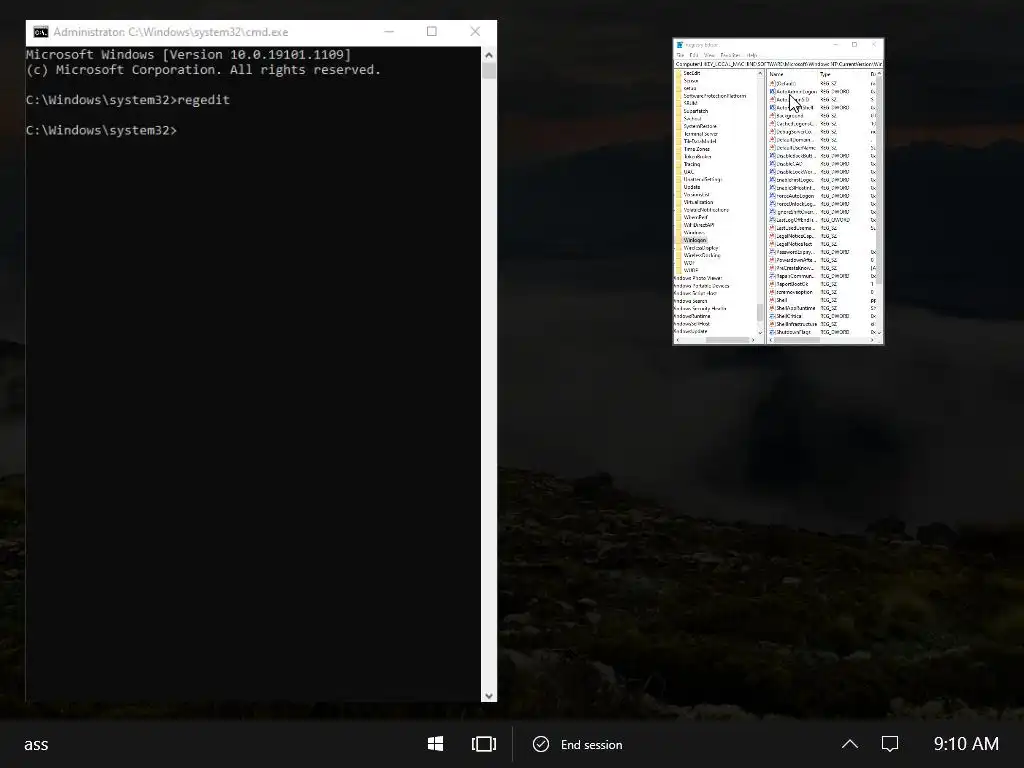Show hidden system tray icons

point(850,744)
